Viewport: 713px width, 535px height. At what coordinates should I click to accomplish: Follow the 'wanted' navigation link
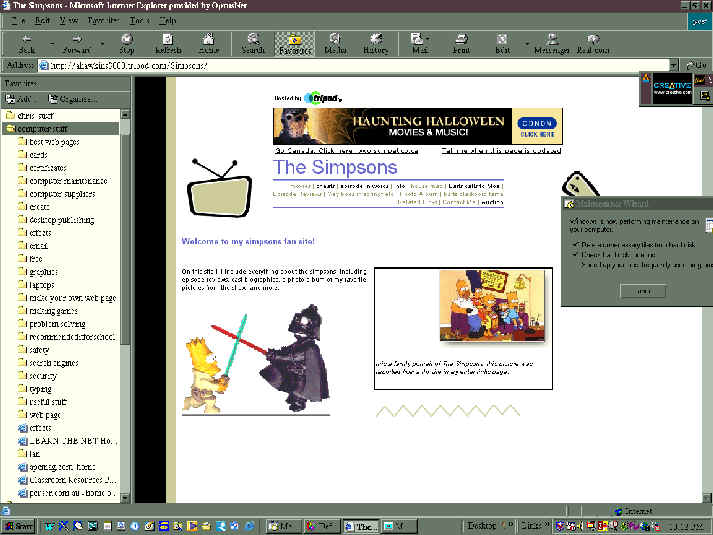492,202
